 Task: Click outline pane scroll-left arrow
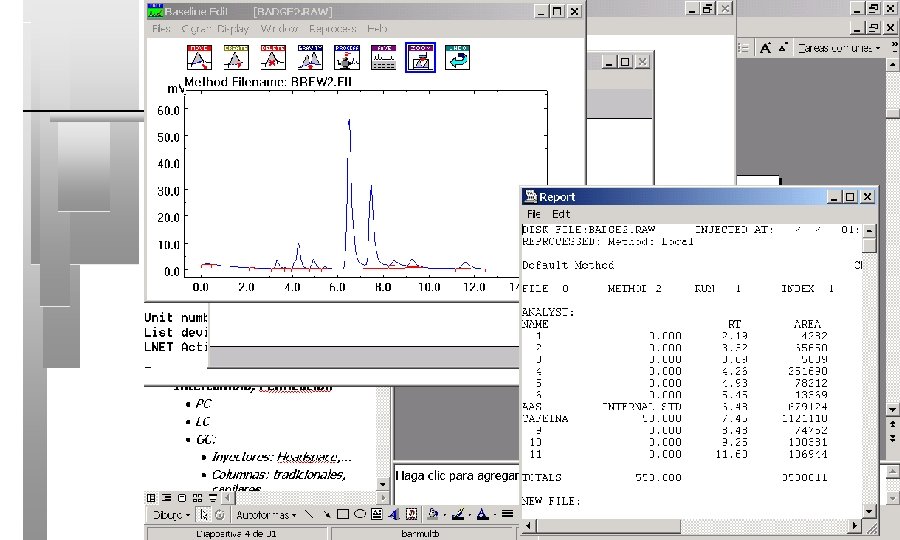click(228, 498)
